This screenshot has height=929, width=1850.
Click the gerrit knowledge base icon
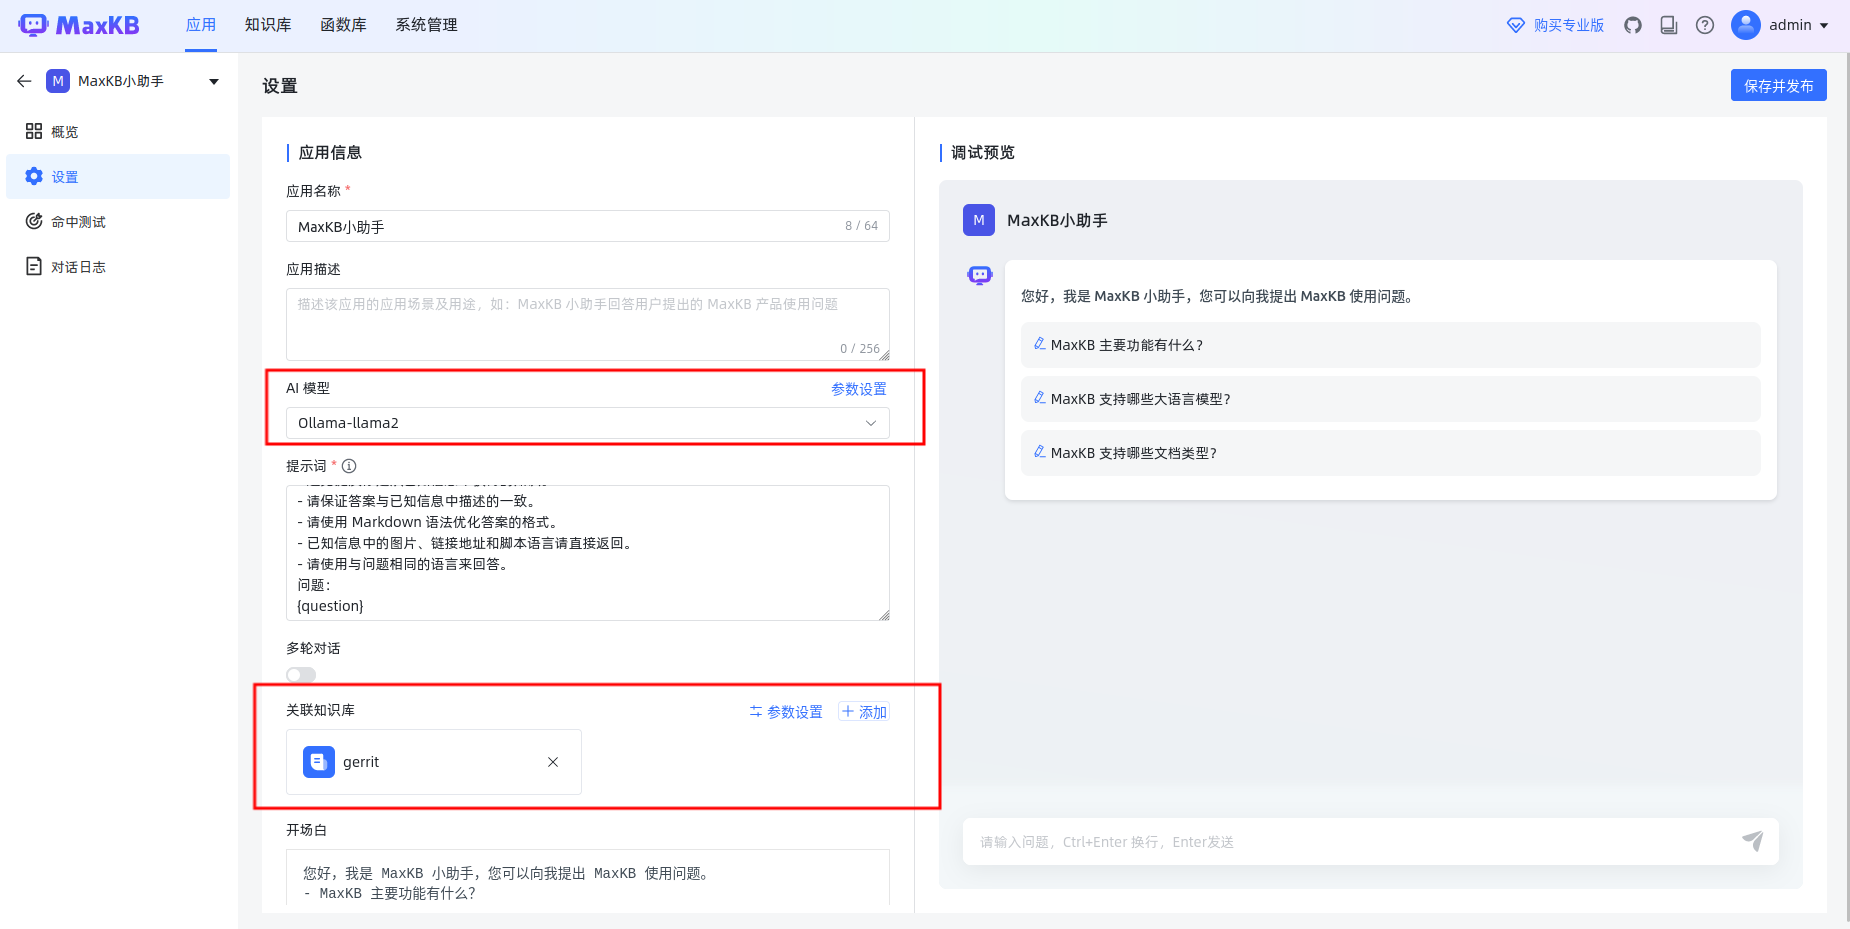(319, 762)
